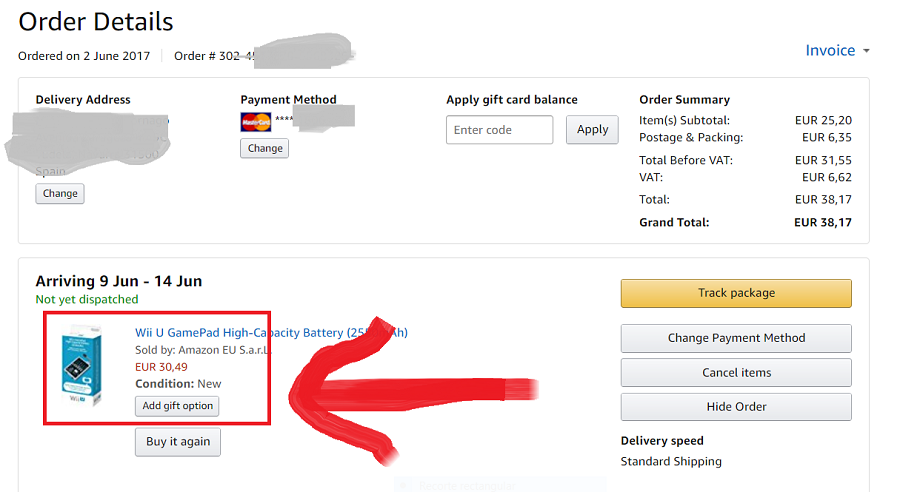Select the Grand Total amount EUR 38,17

(823, 222)
